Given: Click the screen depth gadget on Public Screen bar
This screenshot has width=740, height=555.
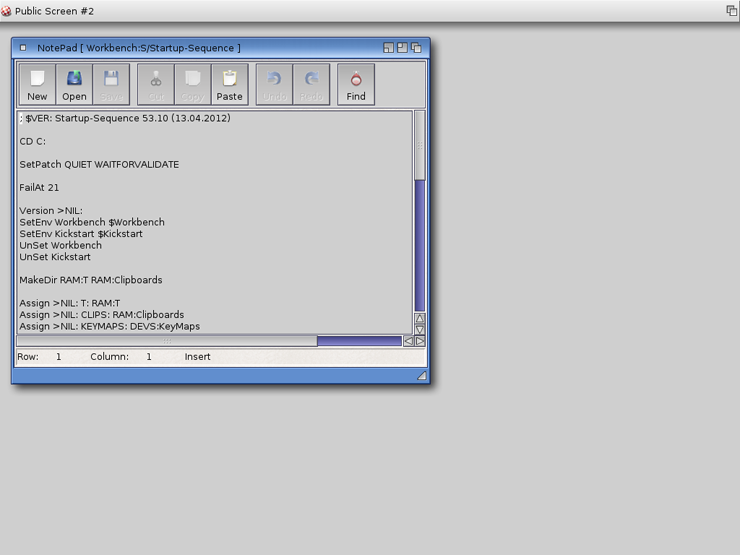Looking at the screenshot, I should [x=731, y=10].
